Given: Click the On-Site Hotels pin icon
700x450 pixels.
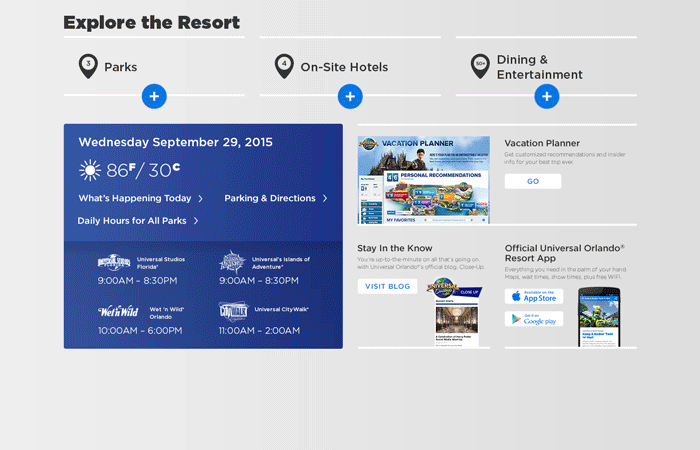Looking at the screenshot, I should click(x=285, y=67).
